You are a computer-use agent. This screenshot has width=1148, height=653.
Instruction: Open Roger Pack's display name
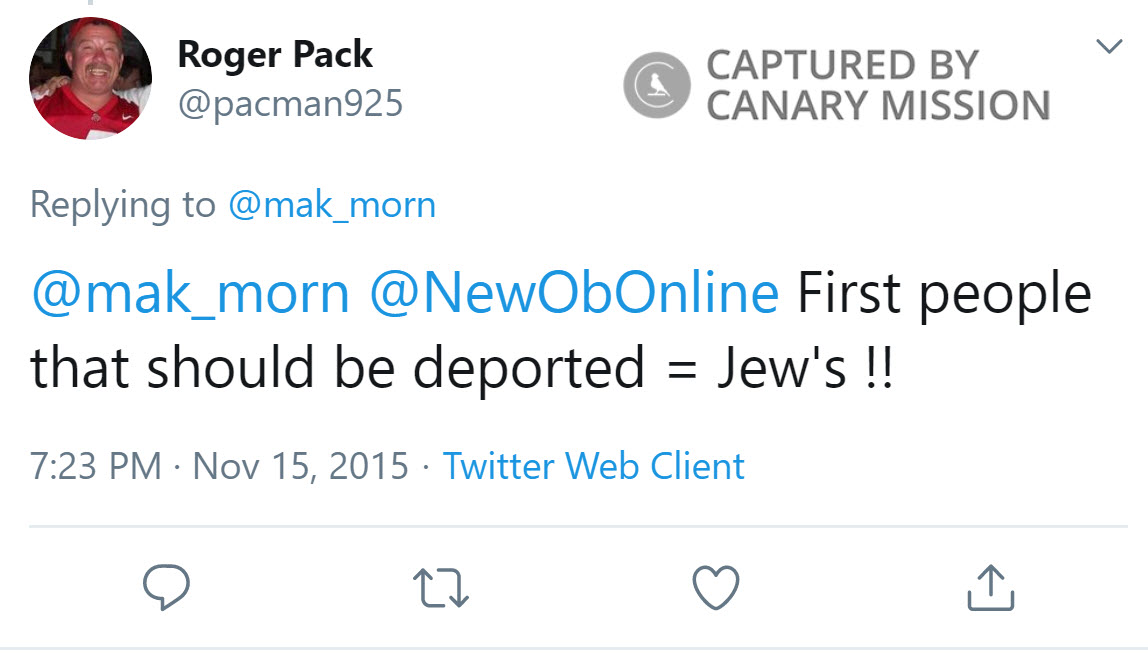click(x=275, y=55)
